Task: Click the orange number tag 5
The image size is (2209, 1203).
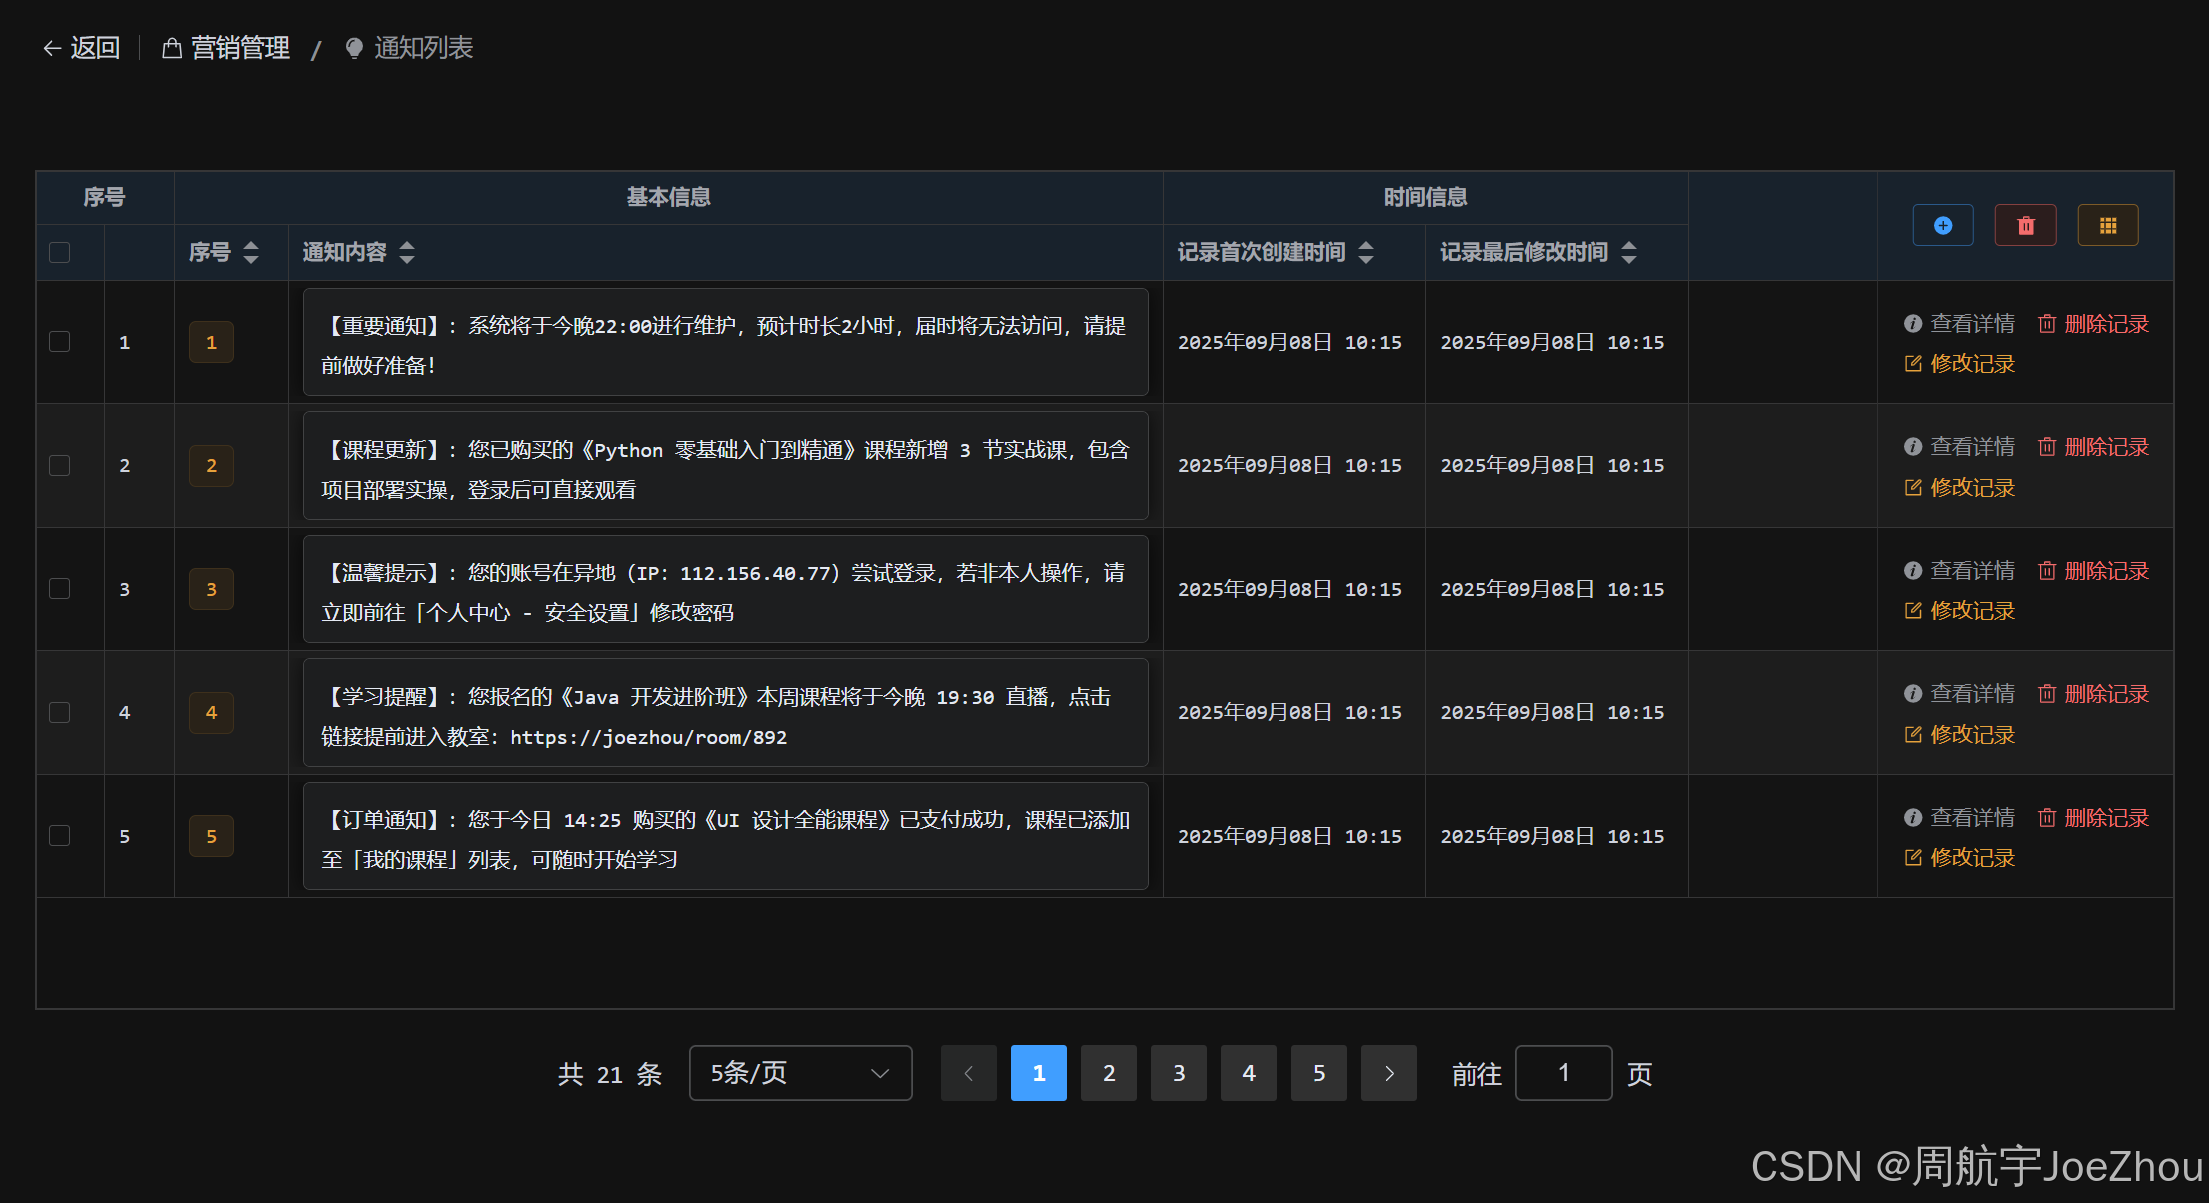Action: [211, 836]
